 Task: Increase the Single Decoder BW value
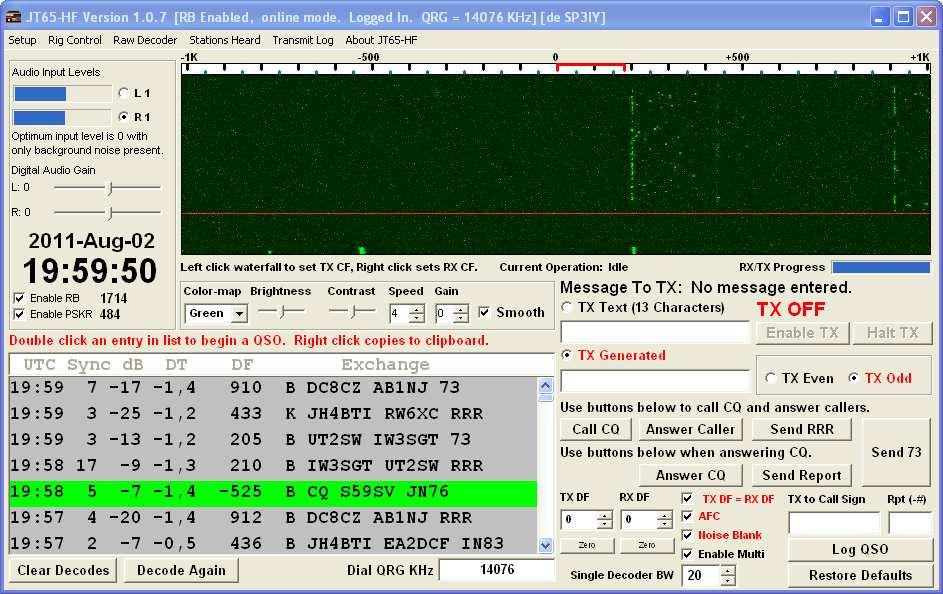[728, 571]
